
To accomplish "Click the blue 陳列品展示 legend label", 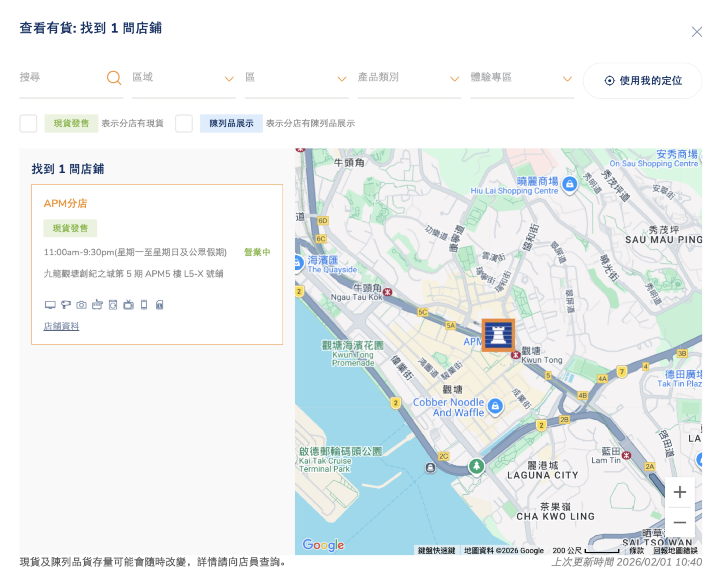I will point(231,124).
